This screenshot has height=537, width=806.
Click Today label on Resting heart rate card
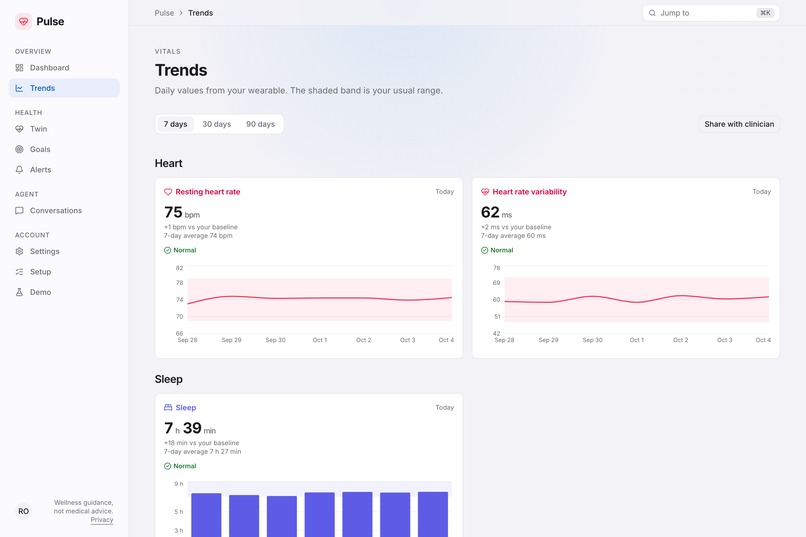point(445,192)
